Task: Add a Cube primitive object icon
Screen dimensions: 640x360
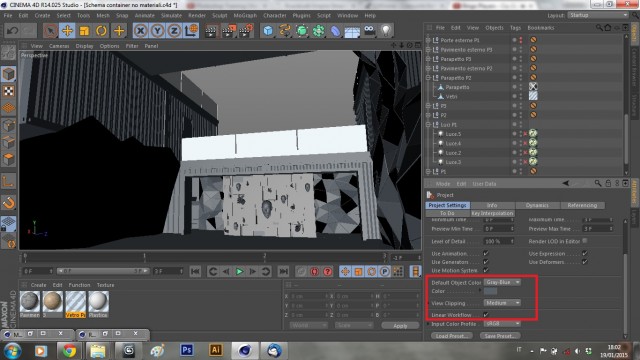Action: (268, 31)
